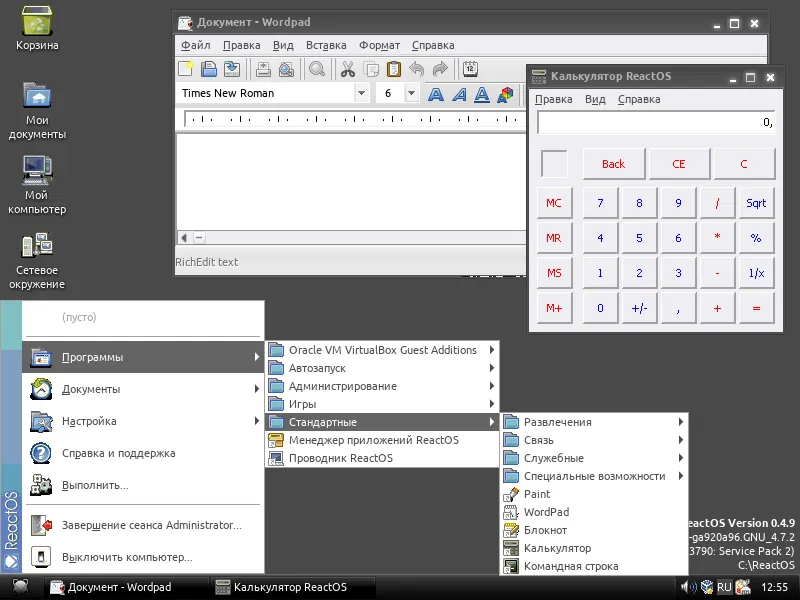The width and height of the screenshot is (800, 600).
Task: Open the Справка menu in Calculator
Action: point(639,99)
